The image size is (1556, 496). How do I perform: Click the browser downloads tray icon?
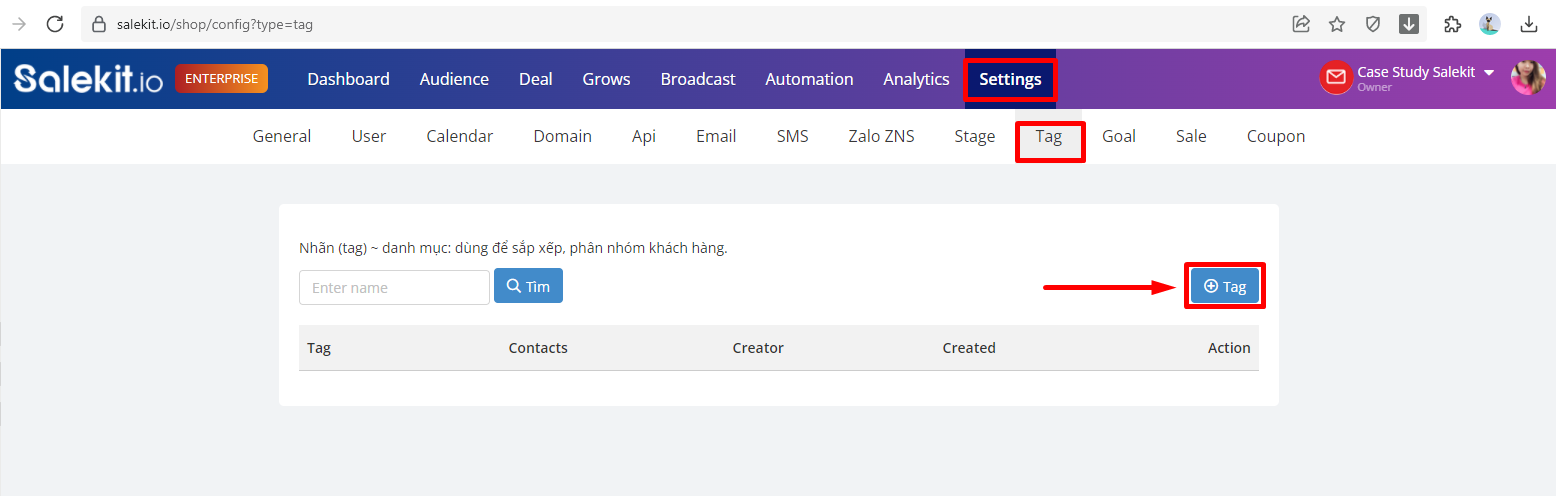1529,24
